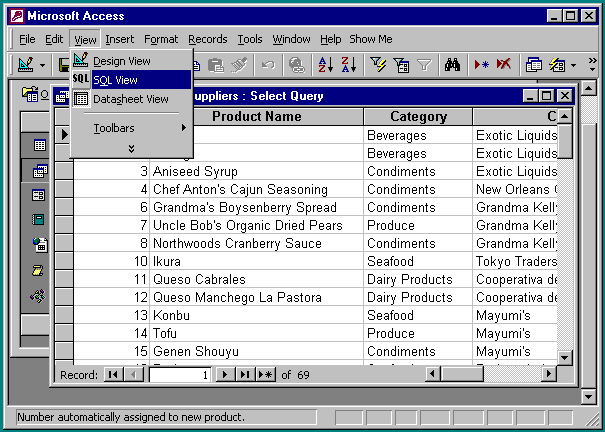
Task: Open the Format menu
Action: (x=161, y=39)
